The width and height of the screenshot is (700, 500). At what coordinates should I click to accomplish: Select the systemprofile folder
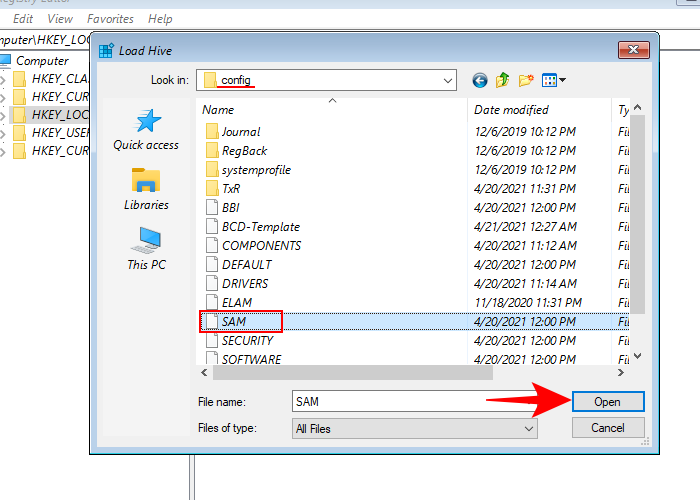pos(256,169)
